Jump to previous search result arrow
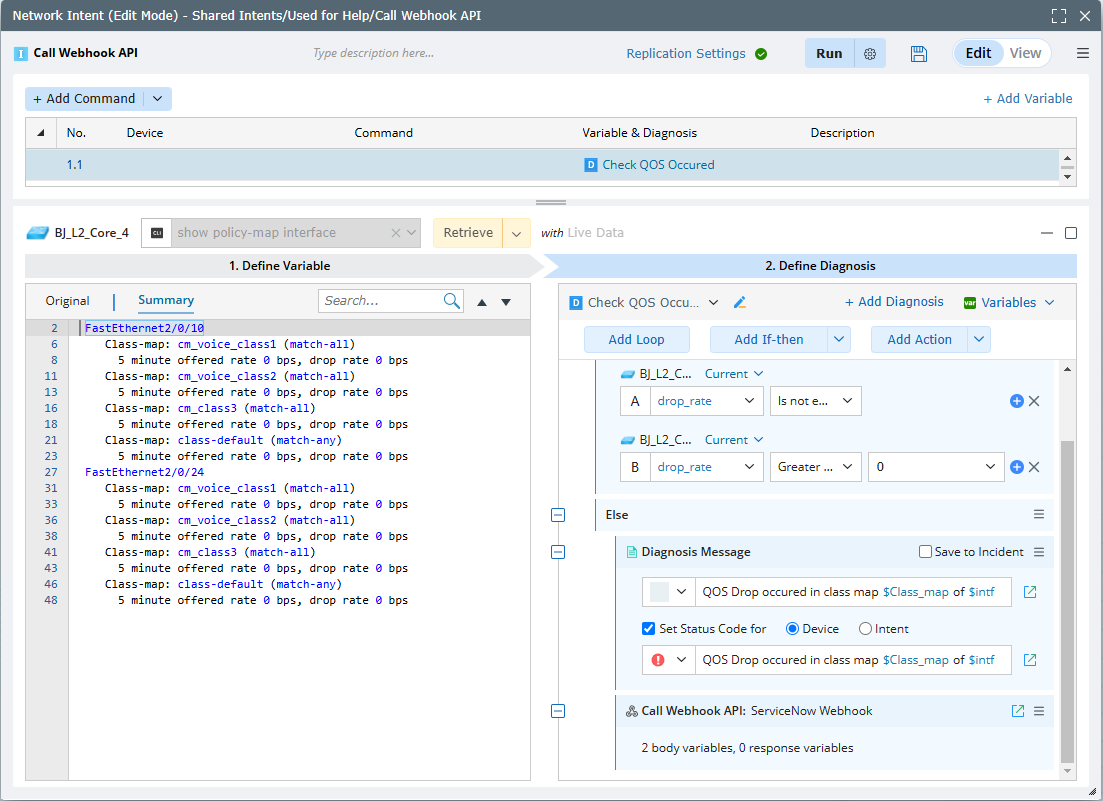The image size is (1103, 801). click(x=482, y=302)
